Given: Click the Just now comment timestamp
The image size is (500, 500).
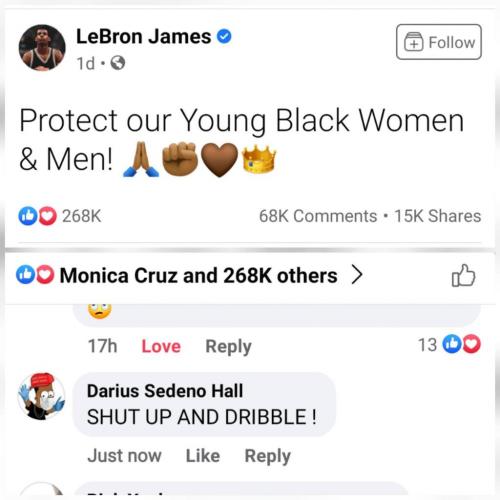Looking at the screenshot, I should pyautogui.click(x=124, y=456).
